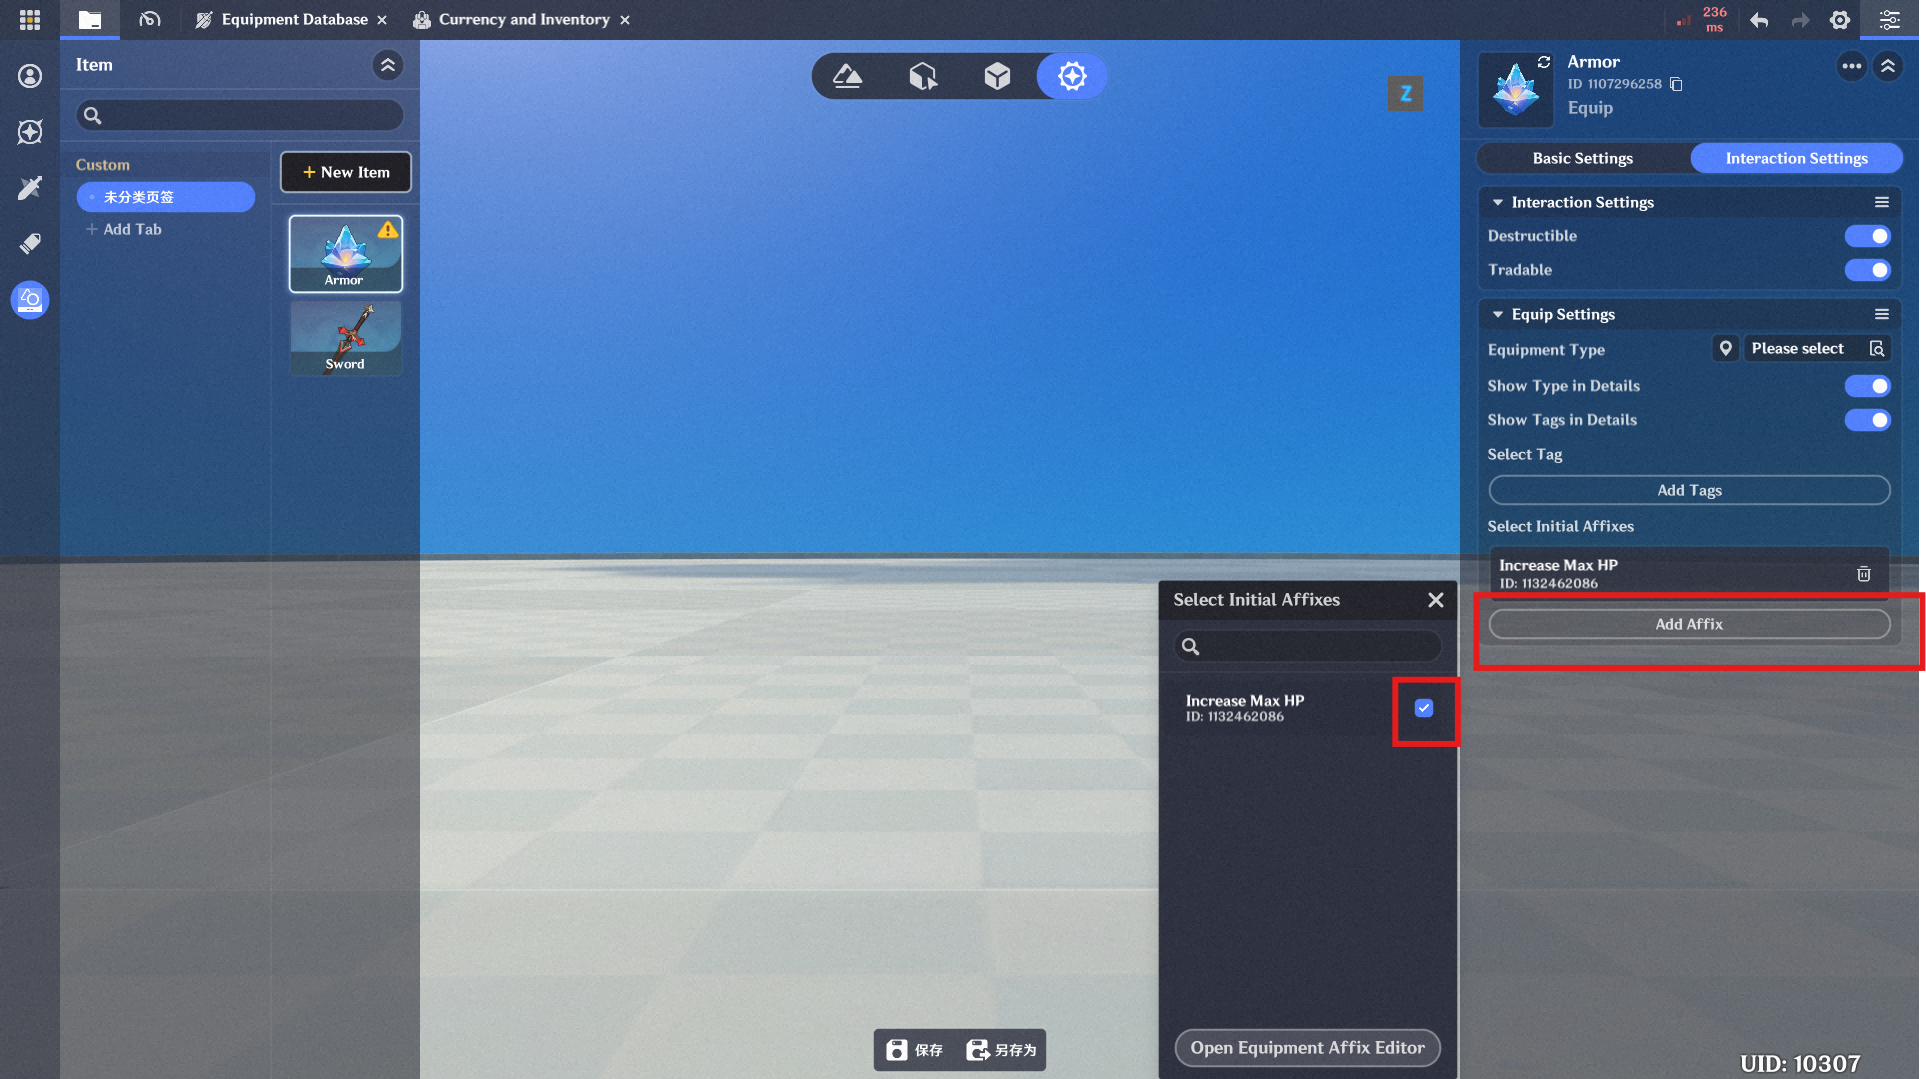Screen dimensions: 1926x1079
Task: Click the Add Tags button
Action: (1689, 490)
